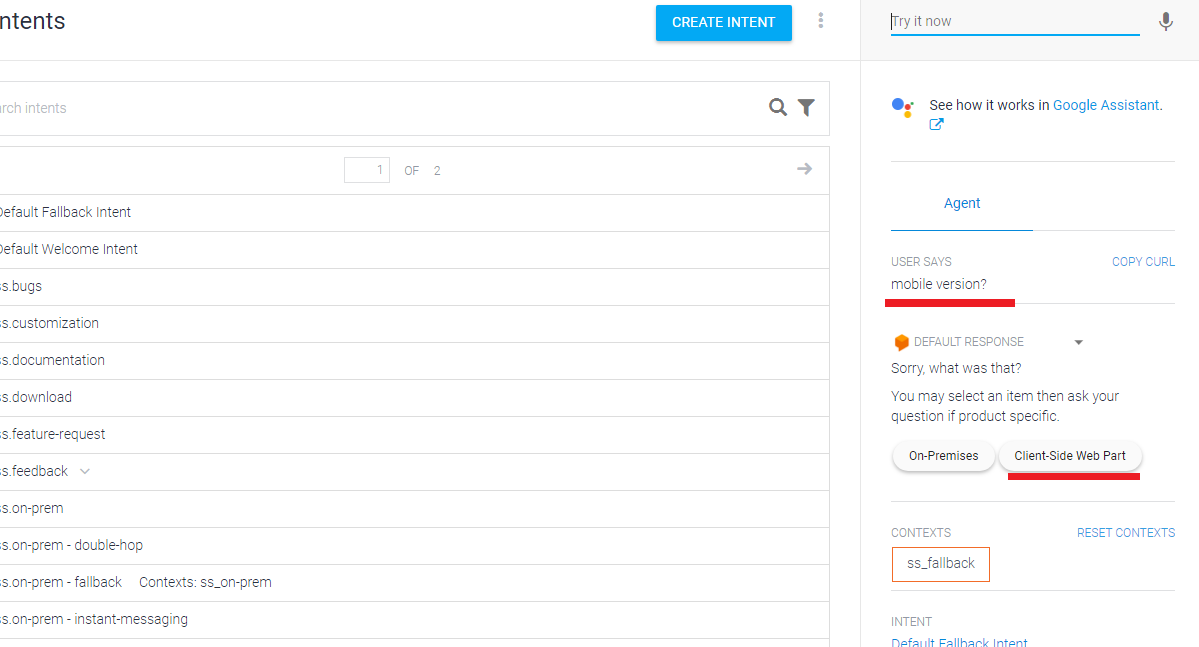Go to next page arrow
Viewport: 1199px width, 647px height.
click(x=804, y=169)
